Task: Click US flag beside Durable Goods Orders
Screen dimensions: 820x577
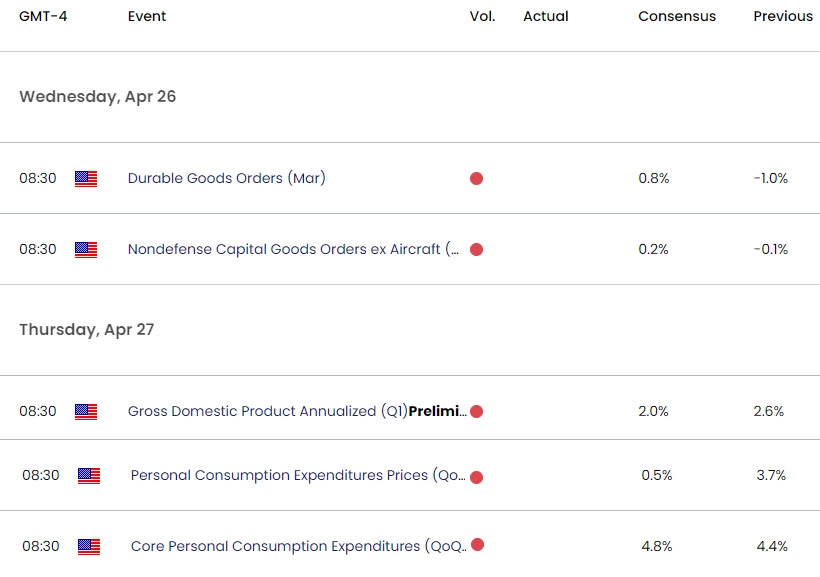Action: [86, 179]
